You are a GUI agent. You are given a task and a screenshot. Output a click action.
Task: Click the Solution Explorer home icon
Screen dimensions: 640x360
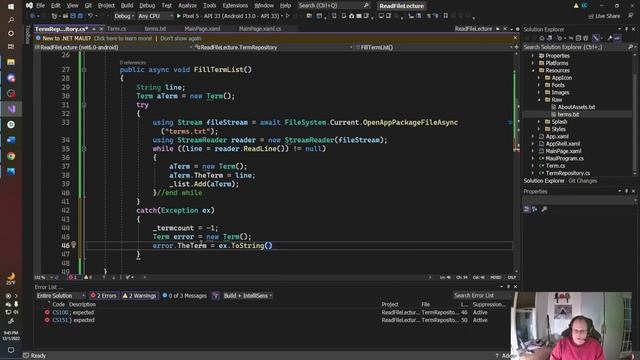542,38
